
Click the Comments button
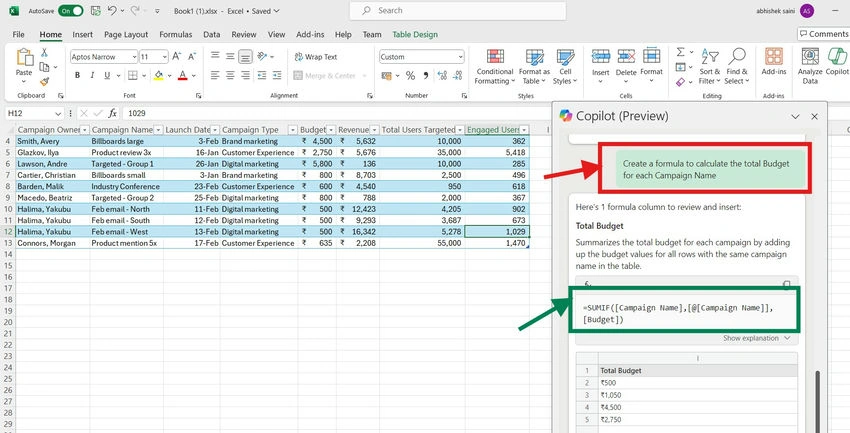(823, 34)
